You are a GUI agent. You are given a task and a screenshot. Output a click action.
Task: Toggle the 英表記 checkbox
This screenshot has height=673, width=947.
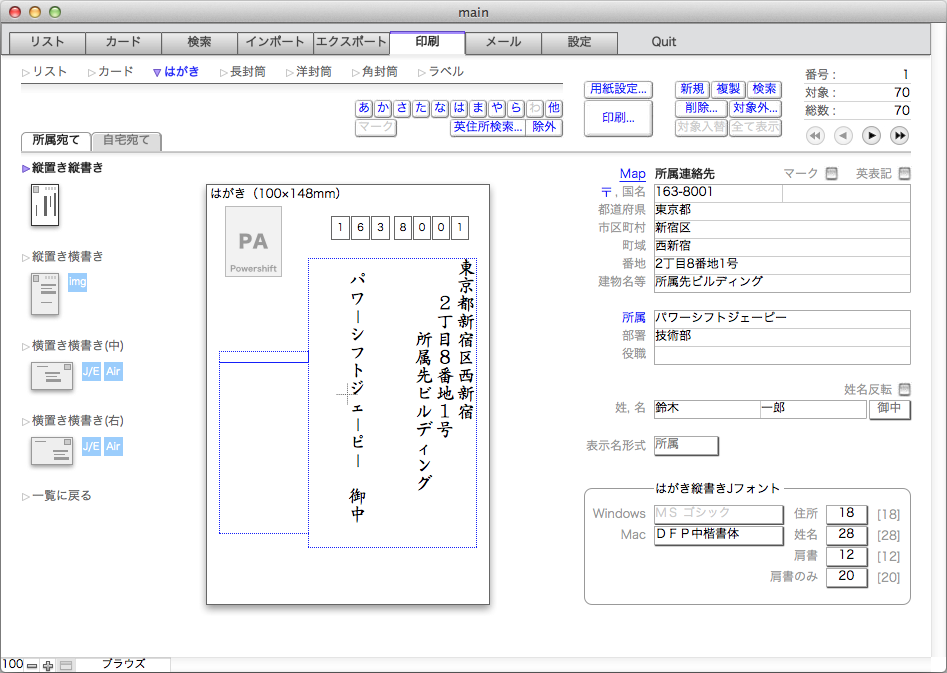click(904, 174)
